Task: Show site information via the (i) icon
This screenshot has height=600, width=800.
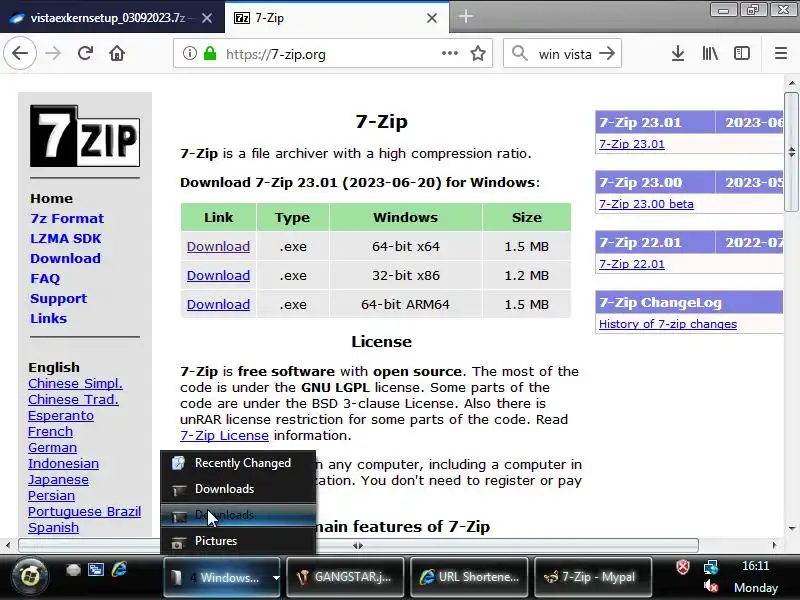Action: [x=189, y=53]
